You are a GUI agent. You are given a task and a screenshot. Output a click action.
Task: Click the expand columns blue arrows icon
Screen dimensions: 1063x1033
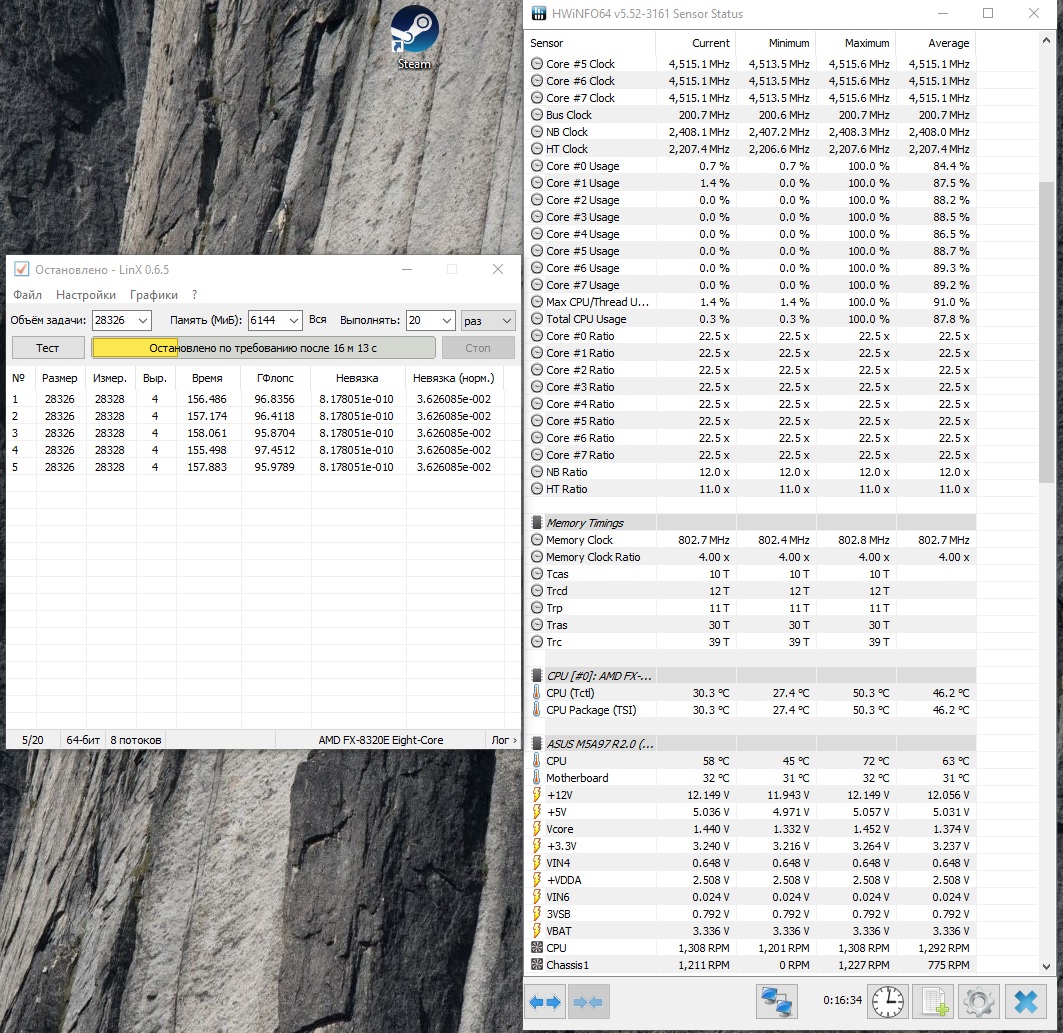point(546,1001)
